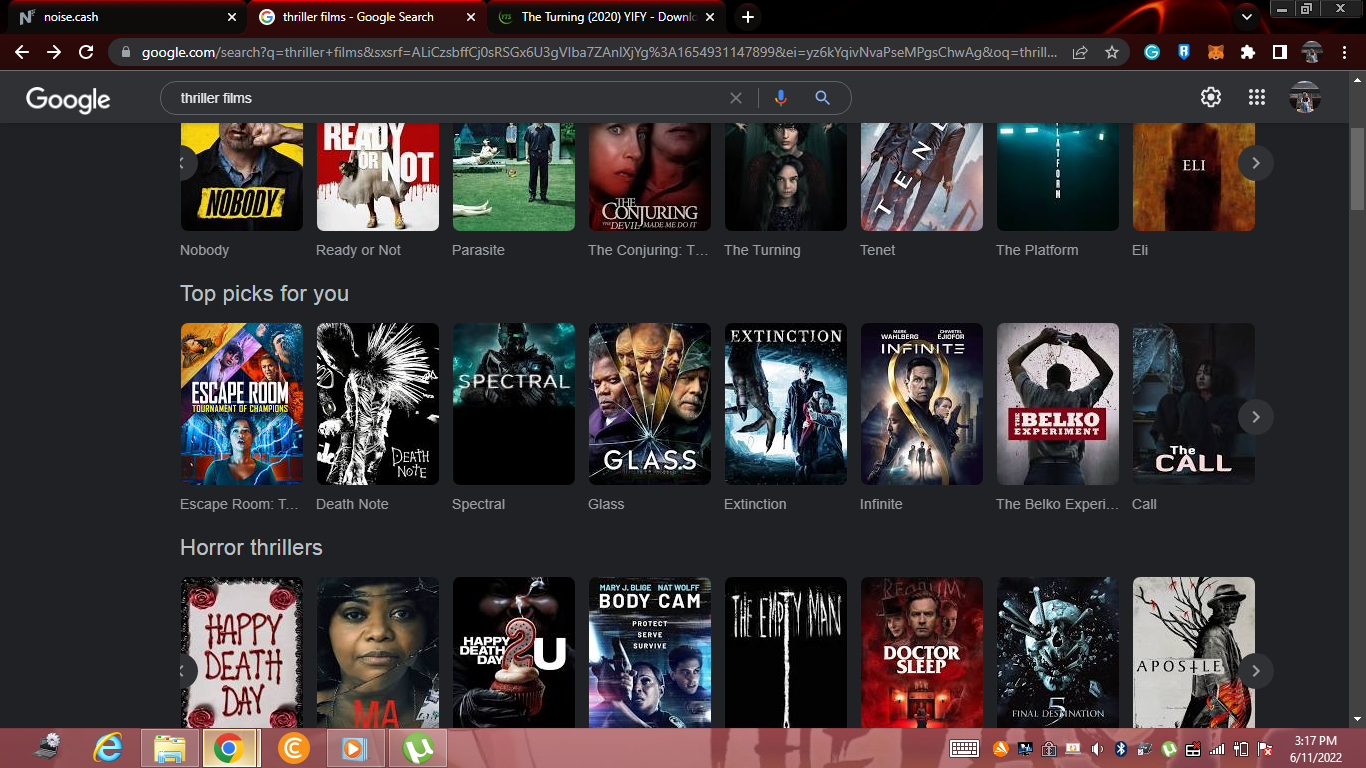
Task: Open the Action Center flag icon
Action: 1266,749
